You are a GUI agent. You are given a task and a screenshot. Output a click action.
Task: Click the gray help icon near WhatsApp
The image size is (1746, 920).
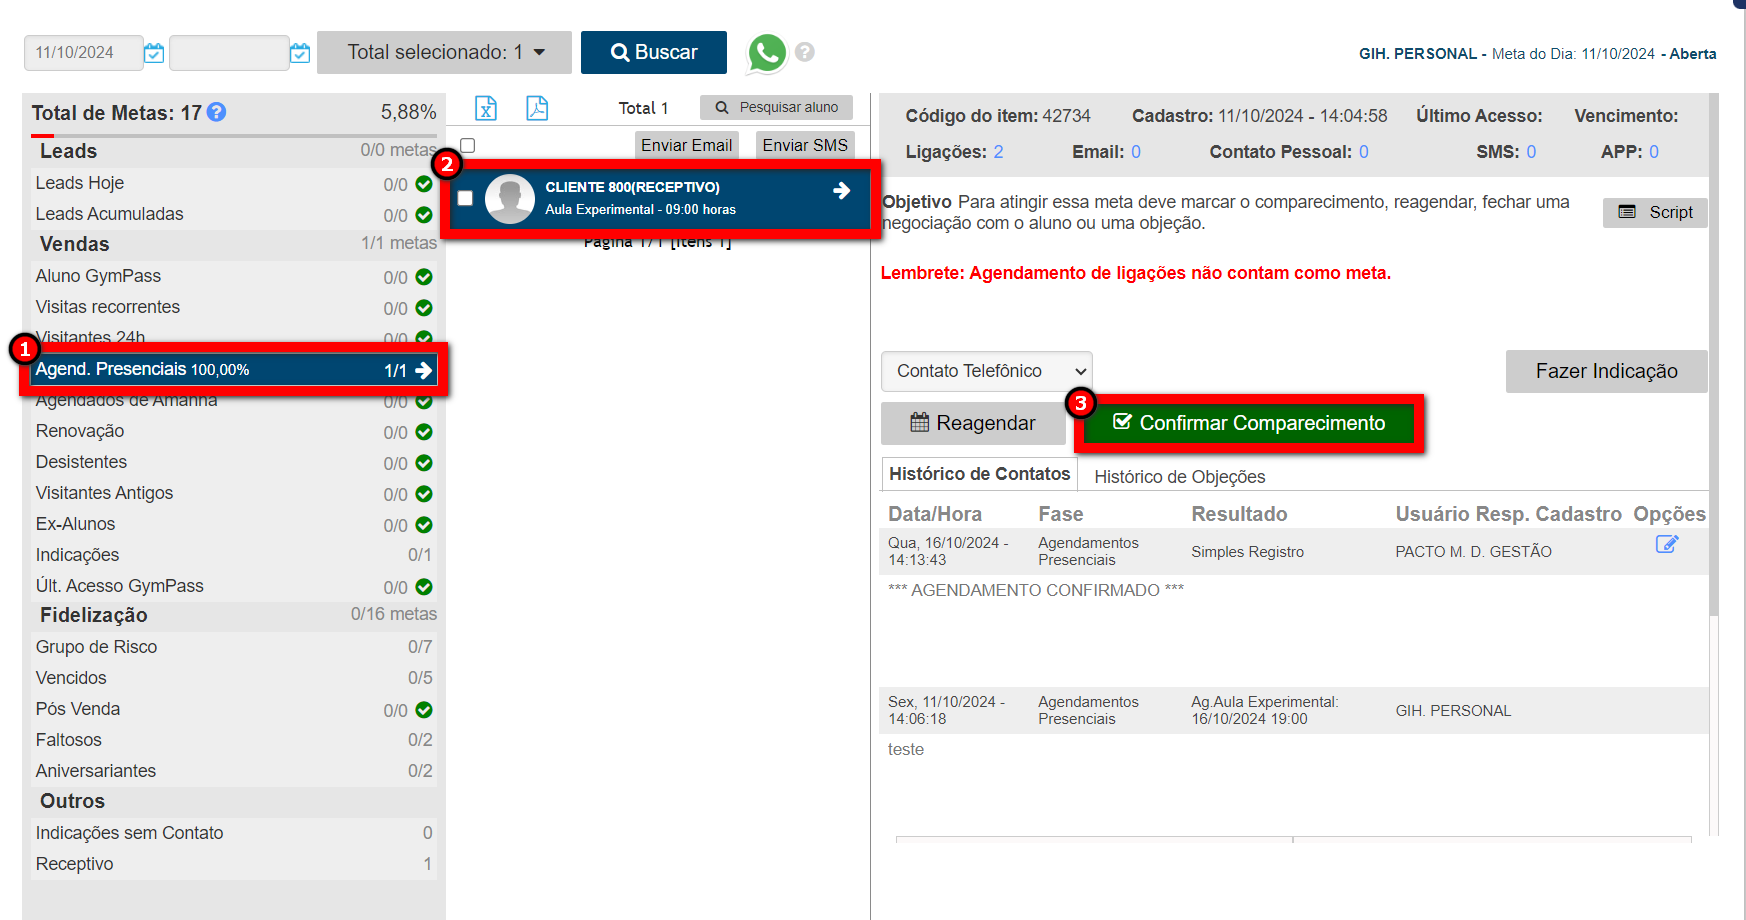point(805,52)
